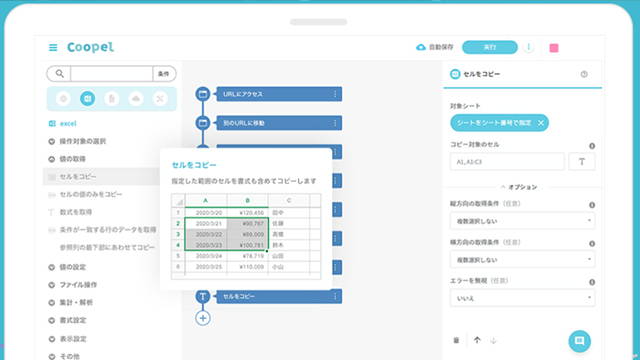Click the セルをコピー panel header icon

[x=455, y=74]
